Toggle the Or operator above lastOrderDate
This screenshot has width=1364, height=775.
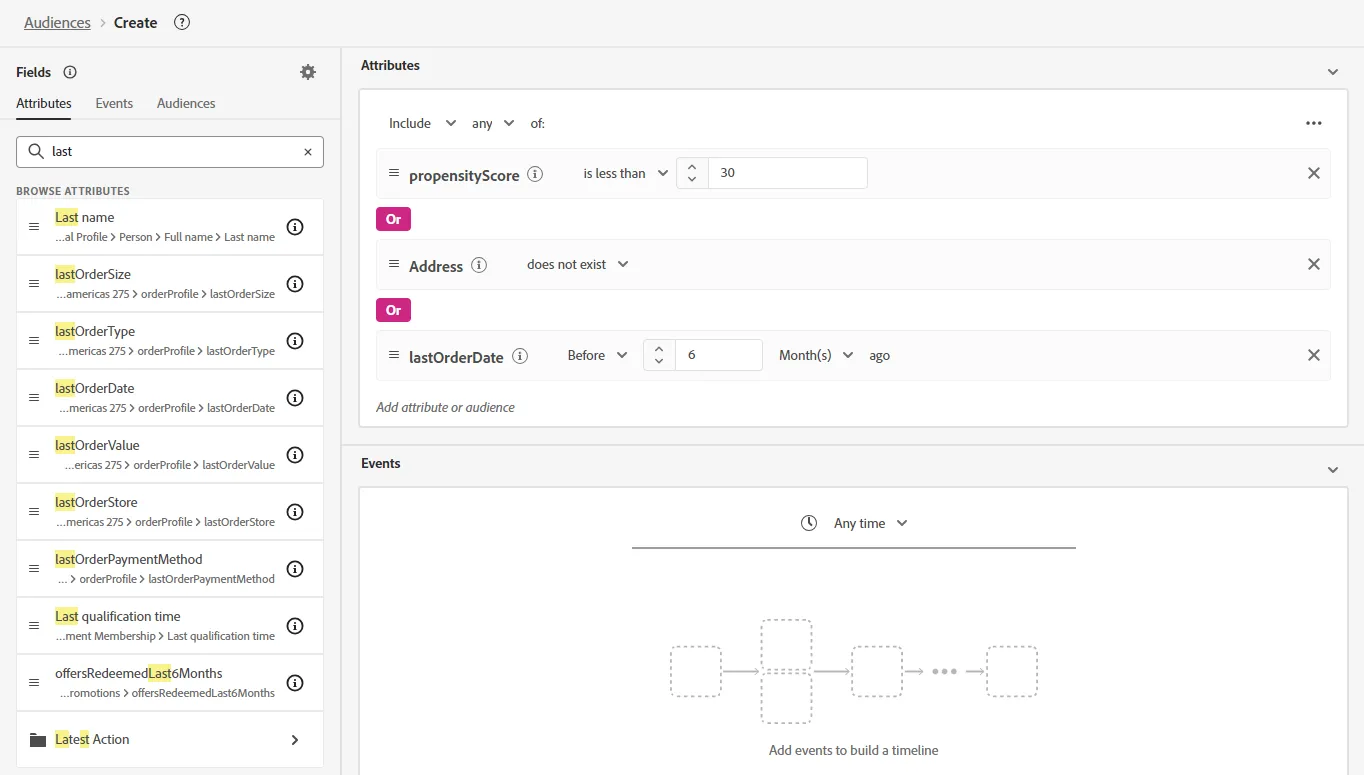click(x=393, y=310)
